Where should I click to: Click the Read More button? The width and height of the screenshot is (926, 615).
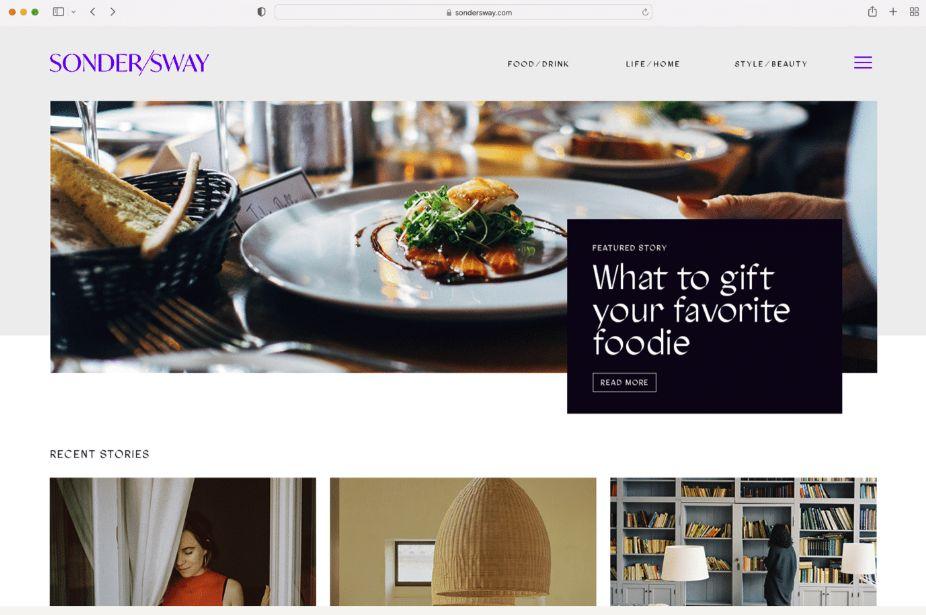(624, 382)
